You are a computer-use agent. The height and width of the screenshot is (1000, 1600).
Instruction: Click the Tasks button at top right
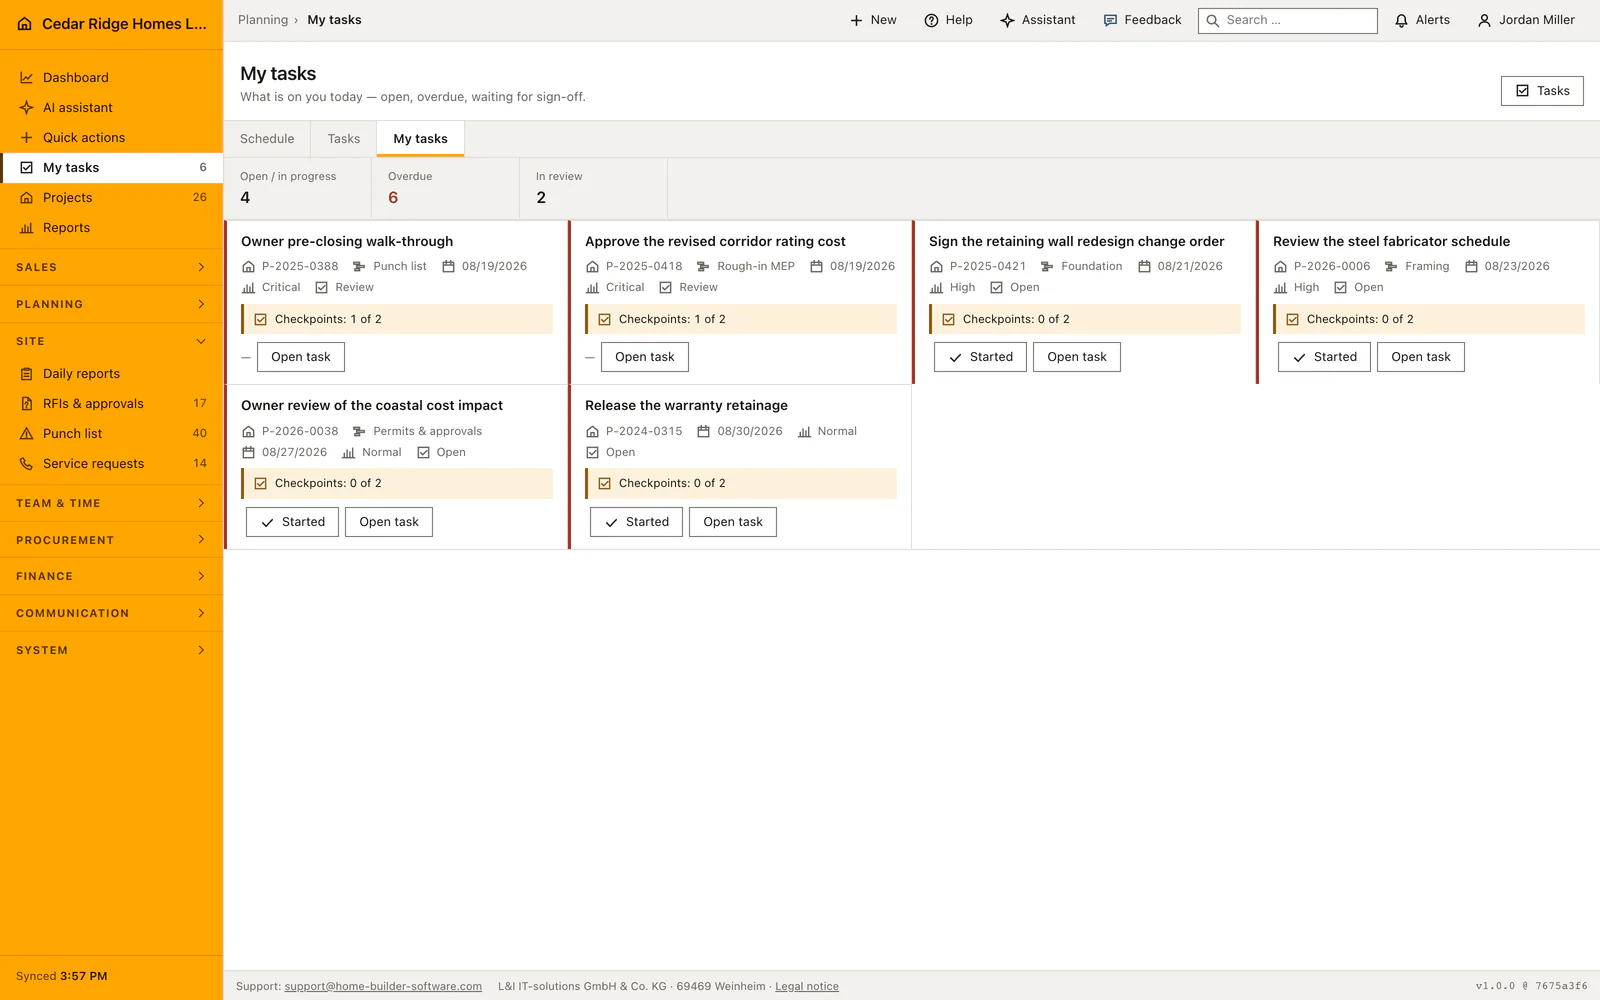coord(1542,91)
